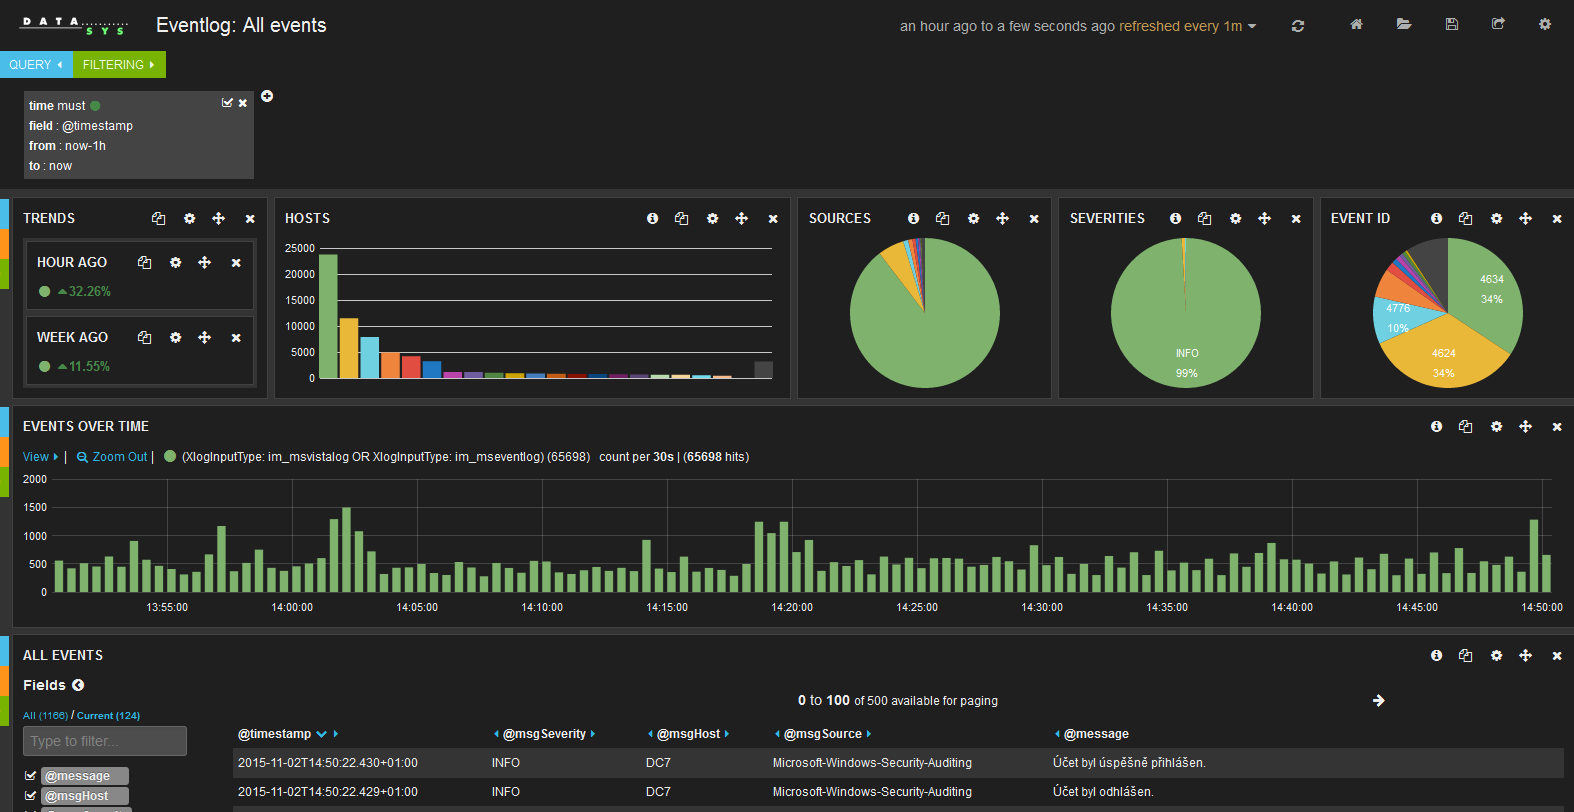Shift the @msgSeverity column right
The image size is (1574, 812).
pyautogui.click(x=593, y=734)
